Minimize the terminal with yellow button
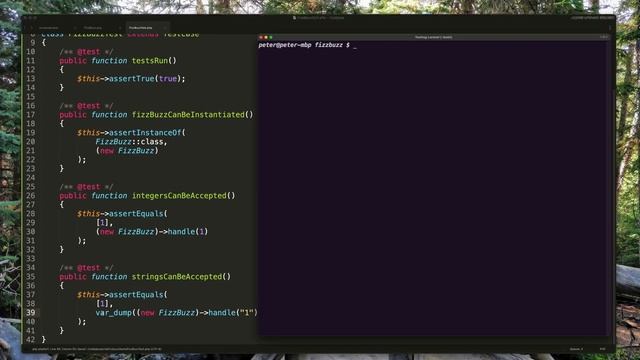Screen dimensions: 640x360 point(266,37)
